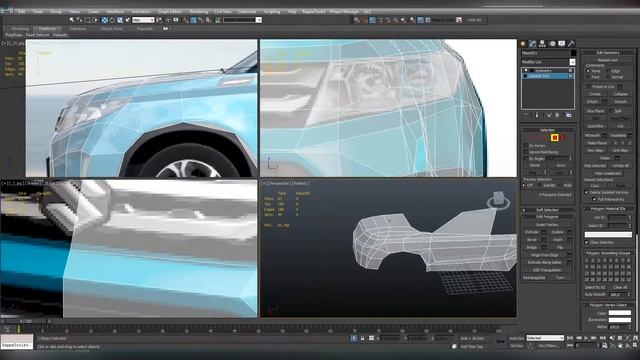This screenshot has height=360, width=640.
Task: Collapse the Polygon Smoothing Groups rollout
Action: (x=607, y=253)
